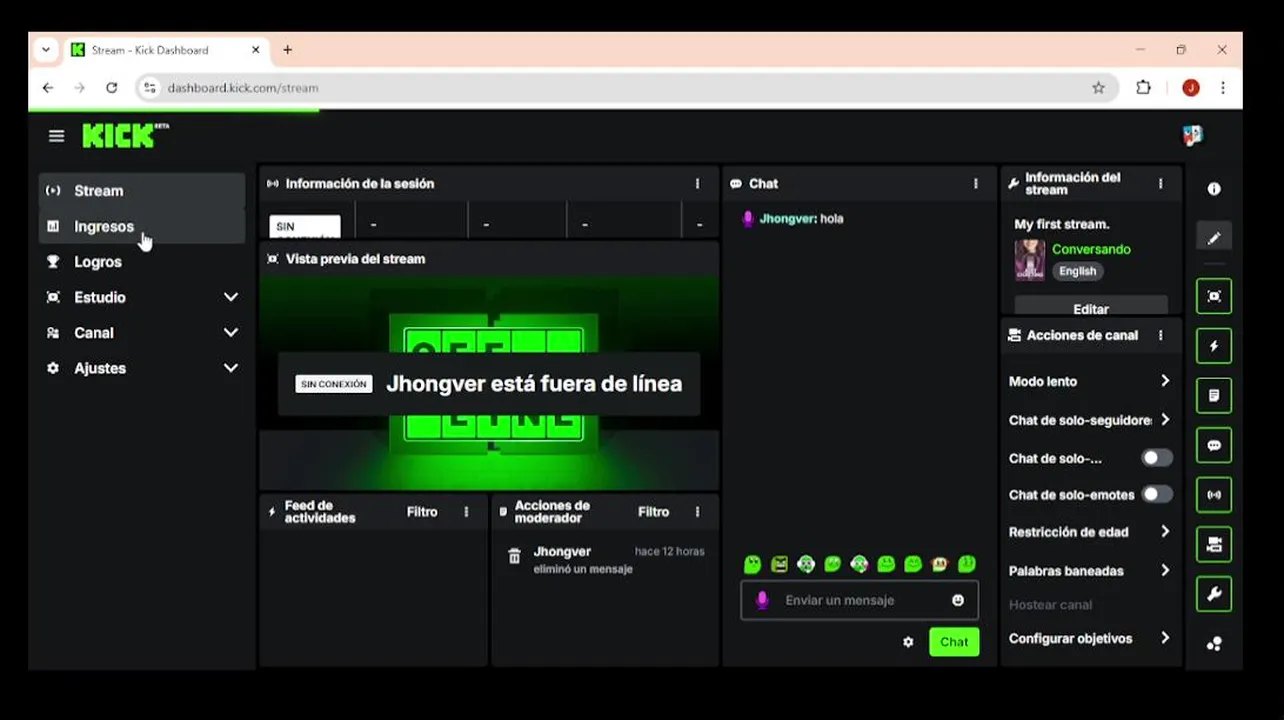
Task: Click the English language tag
Action: (x=1078, y=271)
